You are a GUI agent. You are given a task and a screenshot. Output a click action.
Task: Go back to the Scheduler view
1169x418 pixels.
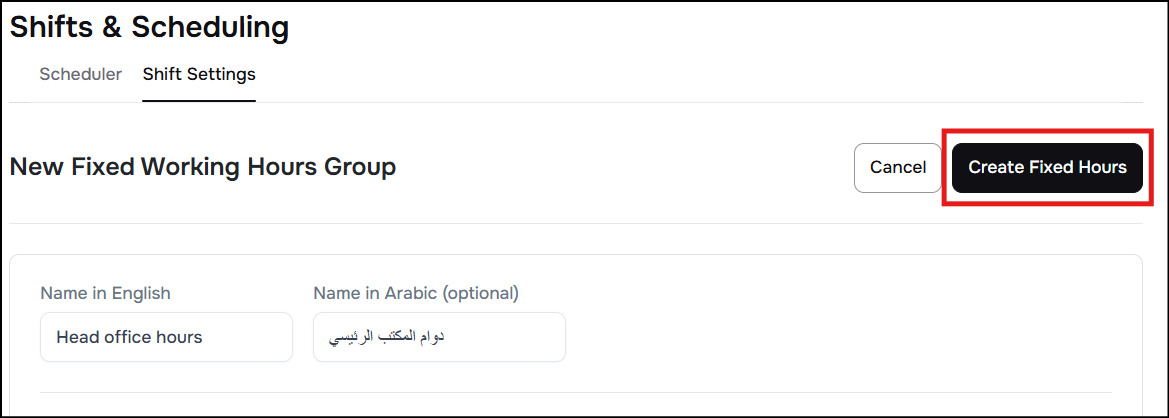81,74
